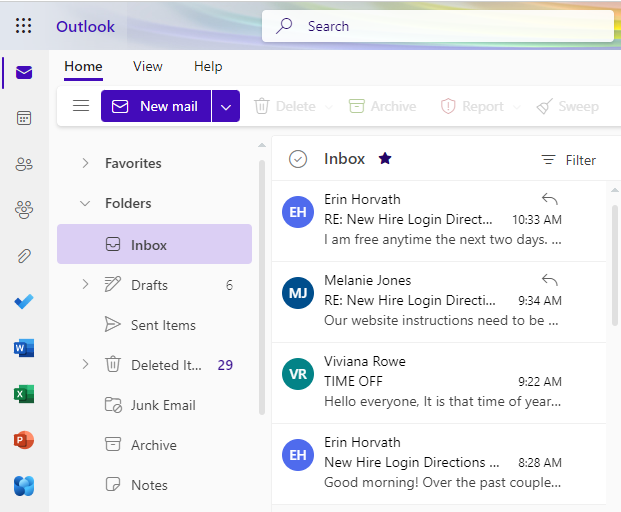Screen dimensions: 621x512
Task: Open the blue Viva app icon
Action: (24, 486)
